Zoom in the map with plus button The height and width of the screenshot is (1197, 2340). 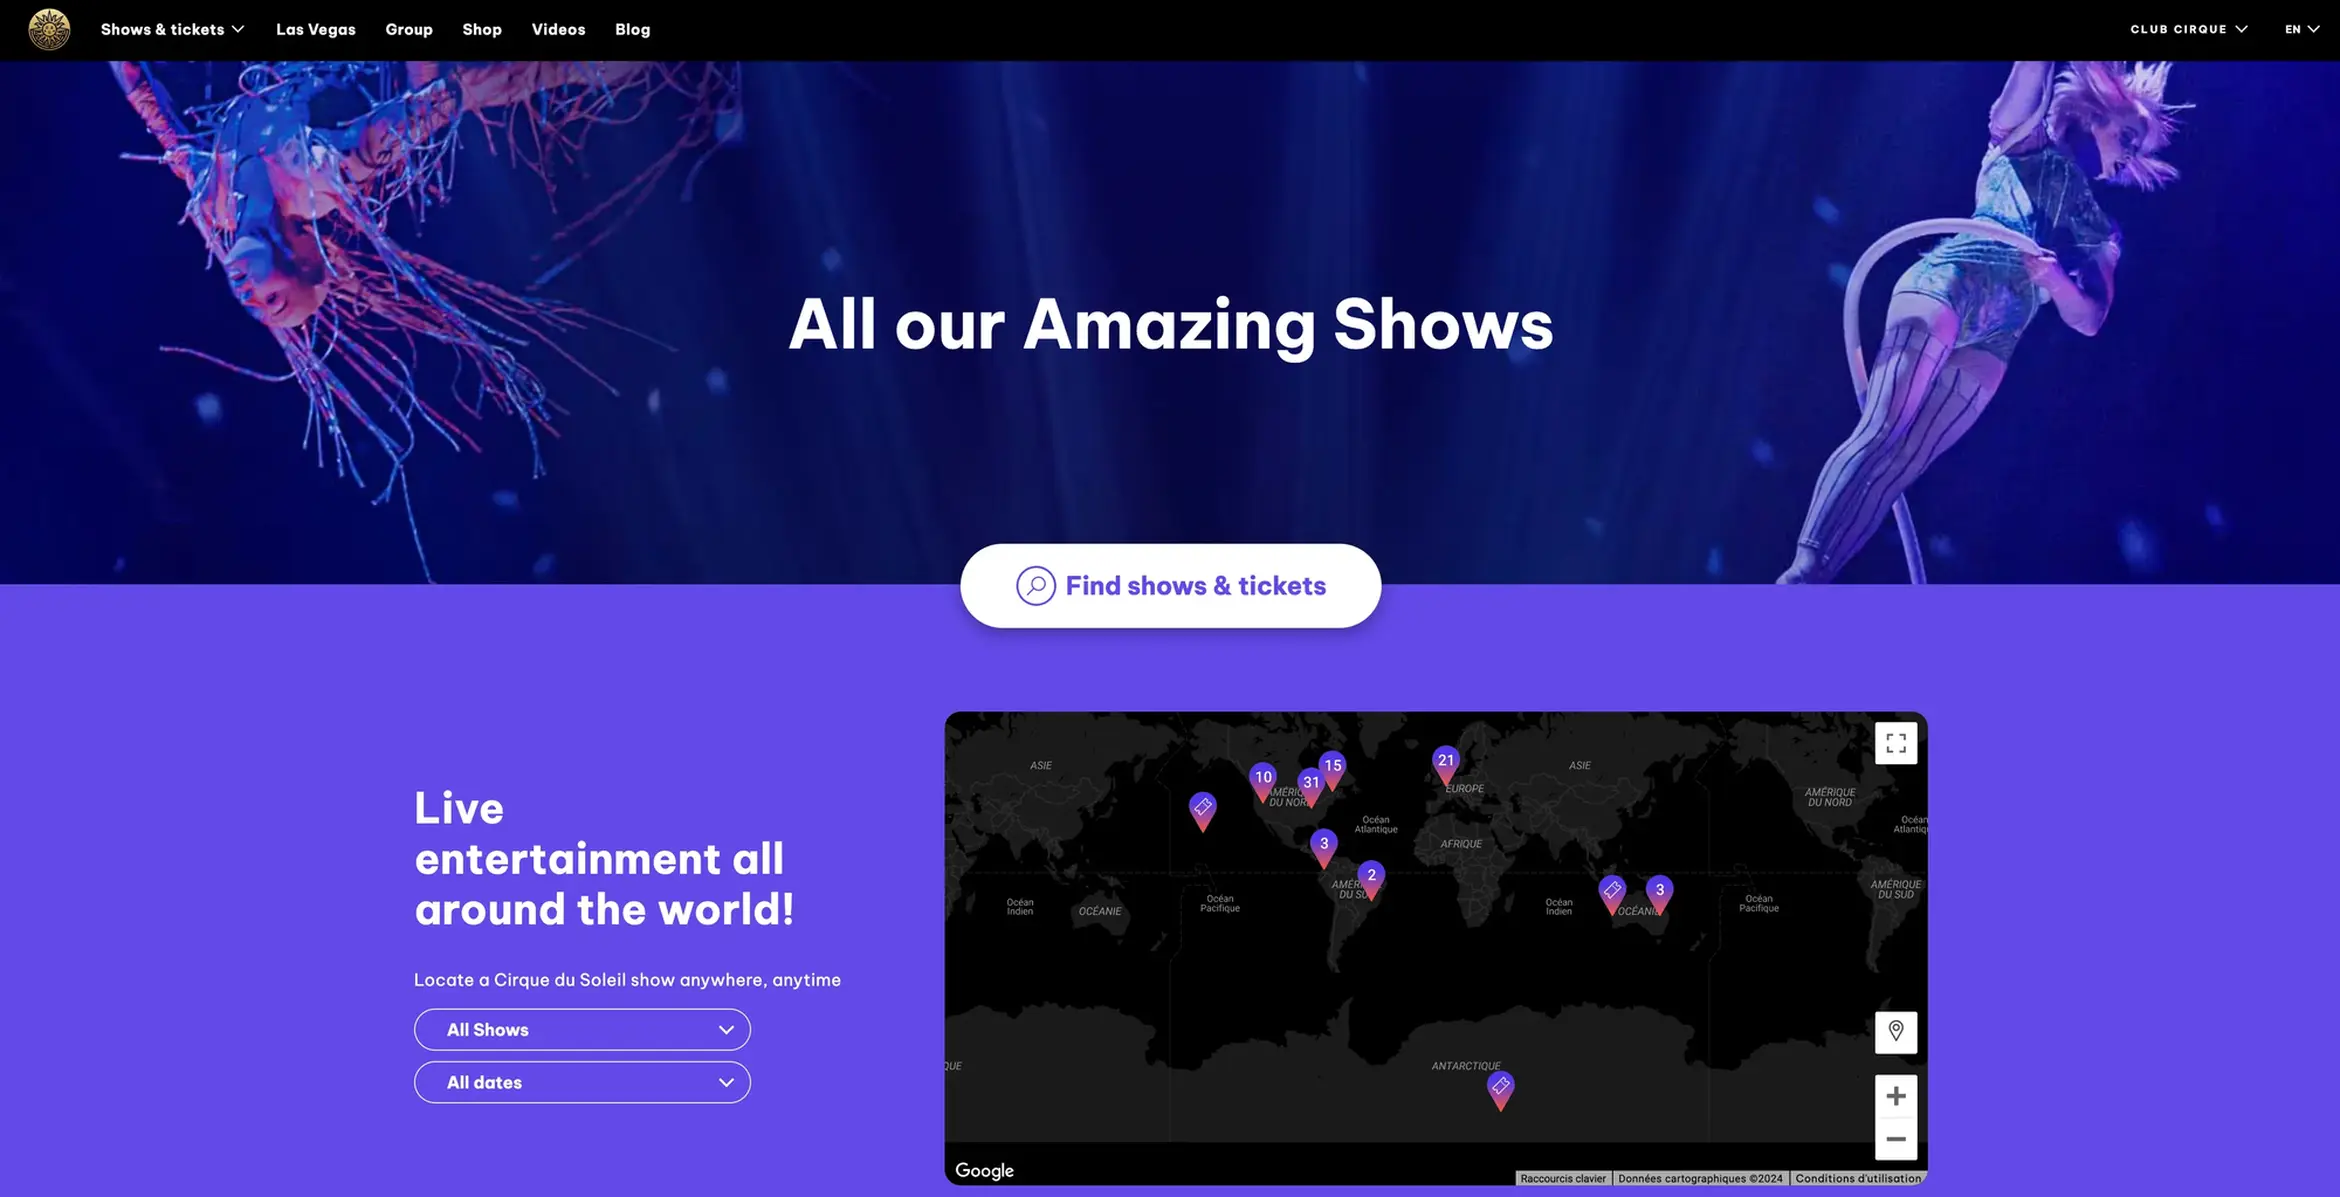coord(1895,1096)
